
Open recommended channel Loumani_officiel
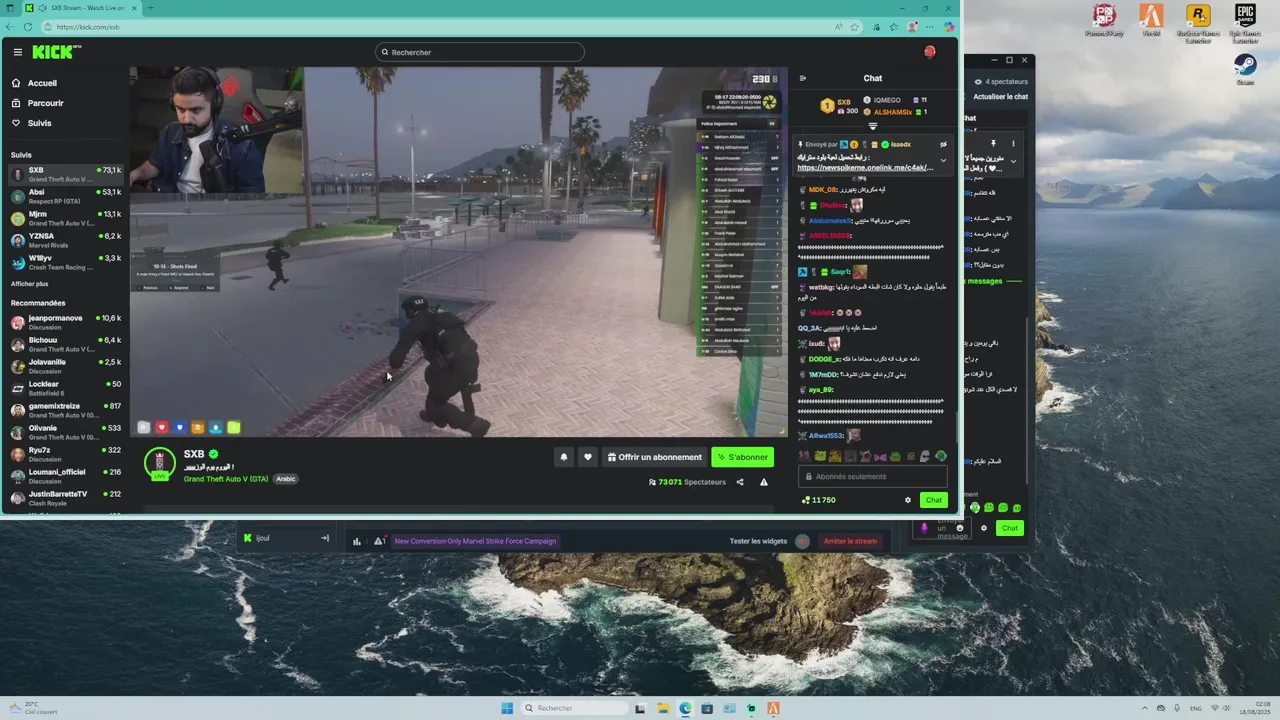pos(66,476)
